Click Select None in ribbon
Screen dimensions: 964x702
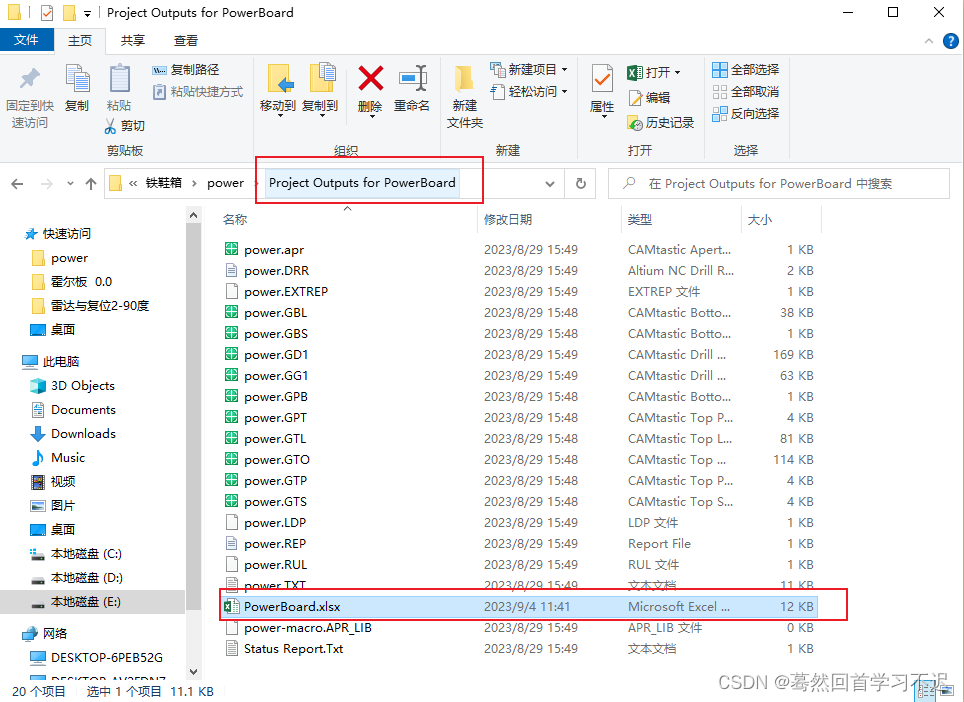(746, 92)
